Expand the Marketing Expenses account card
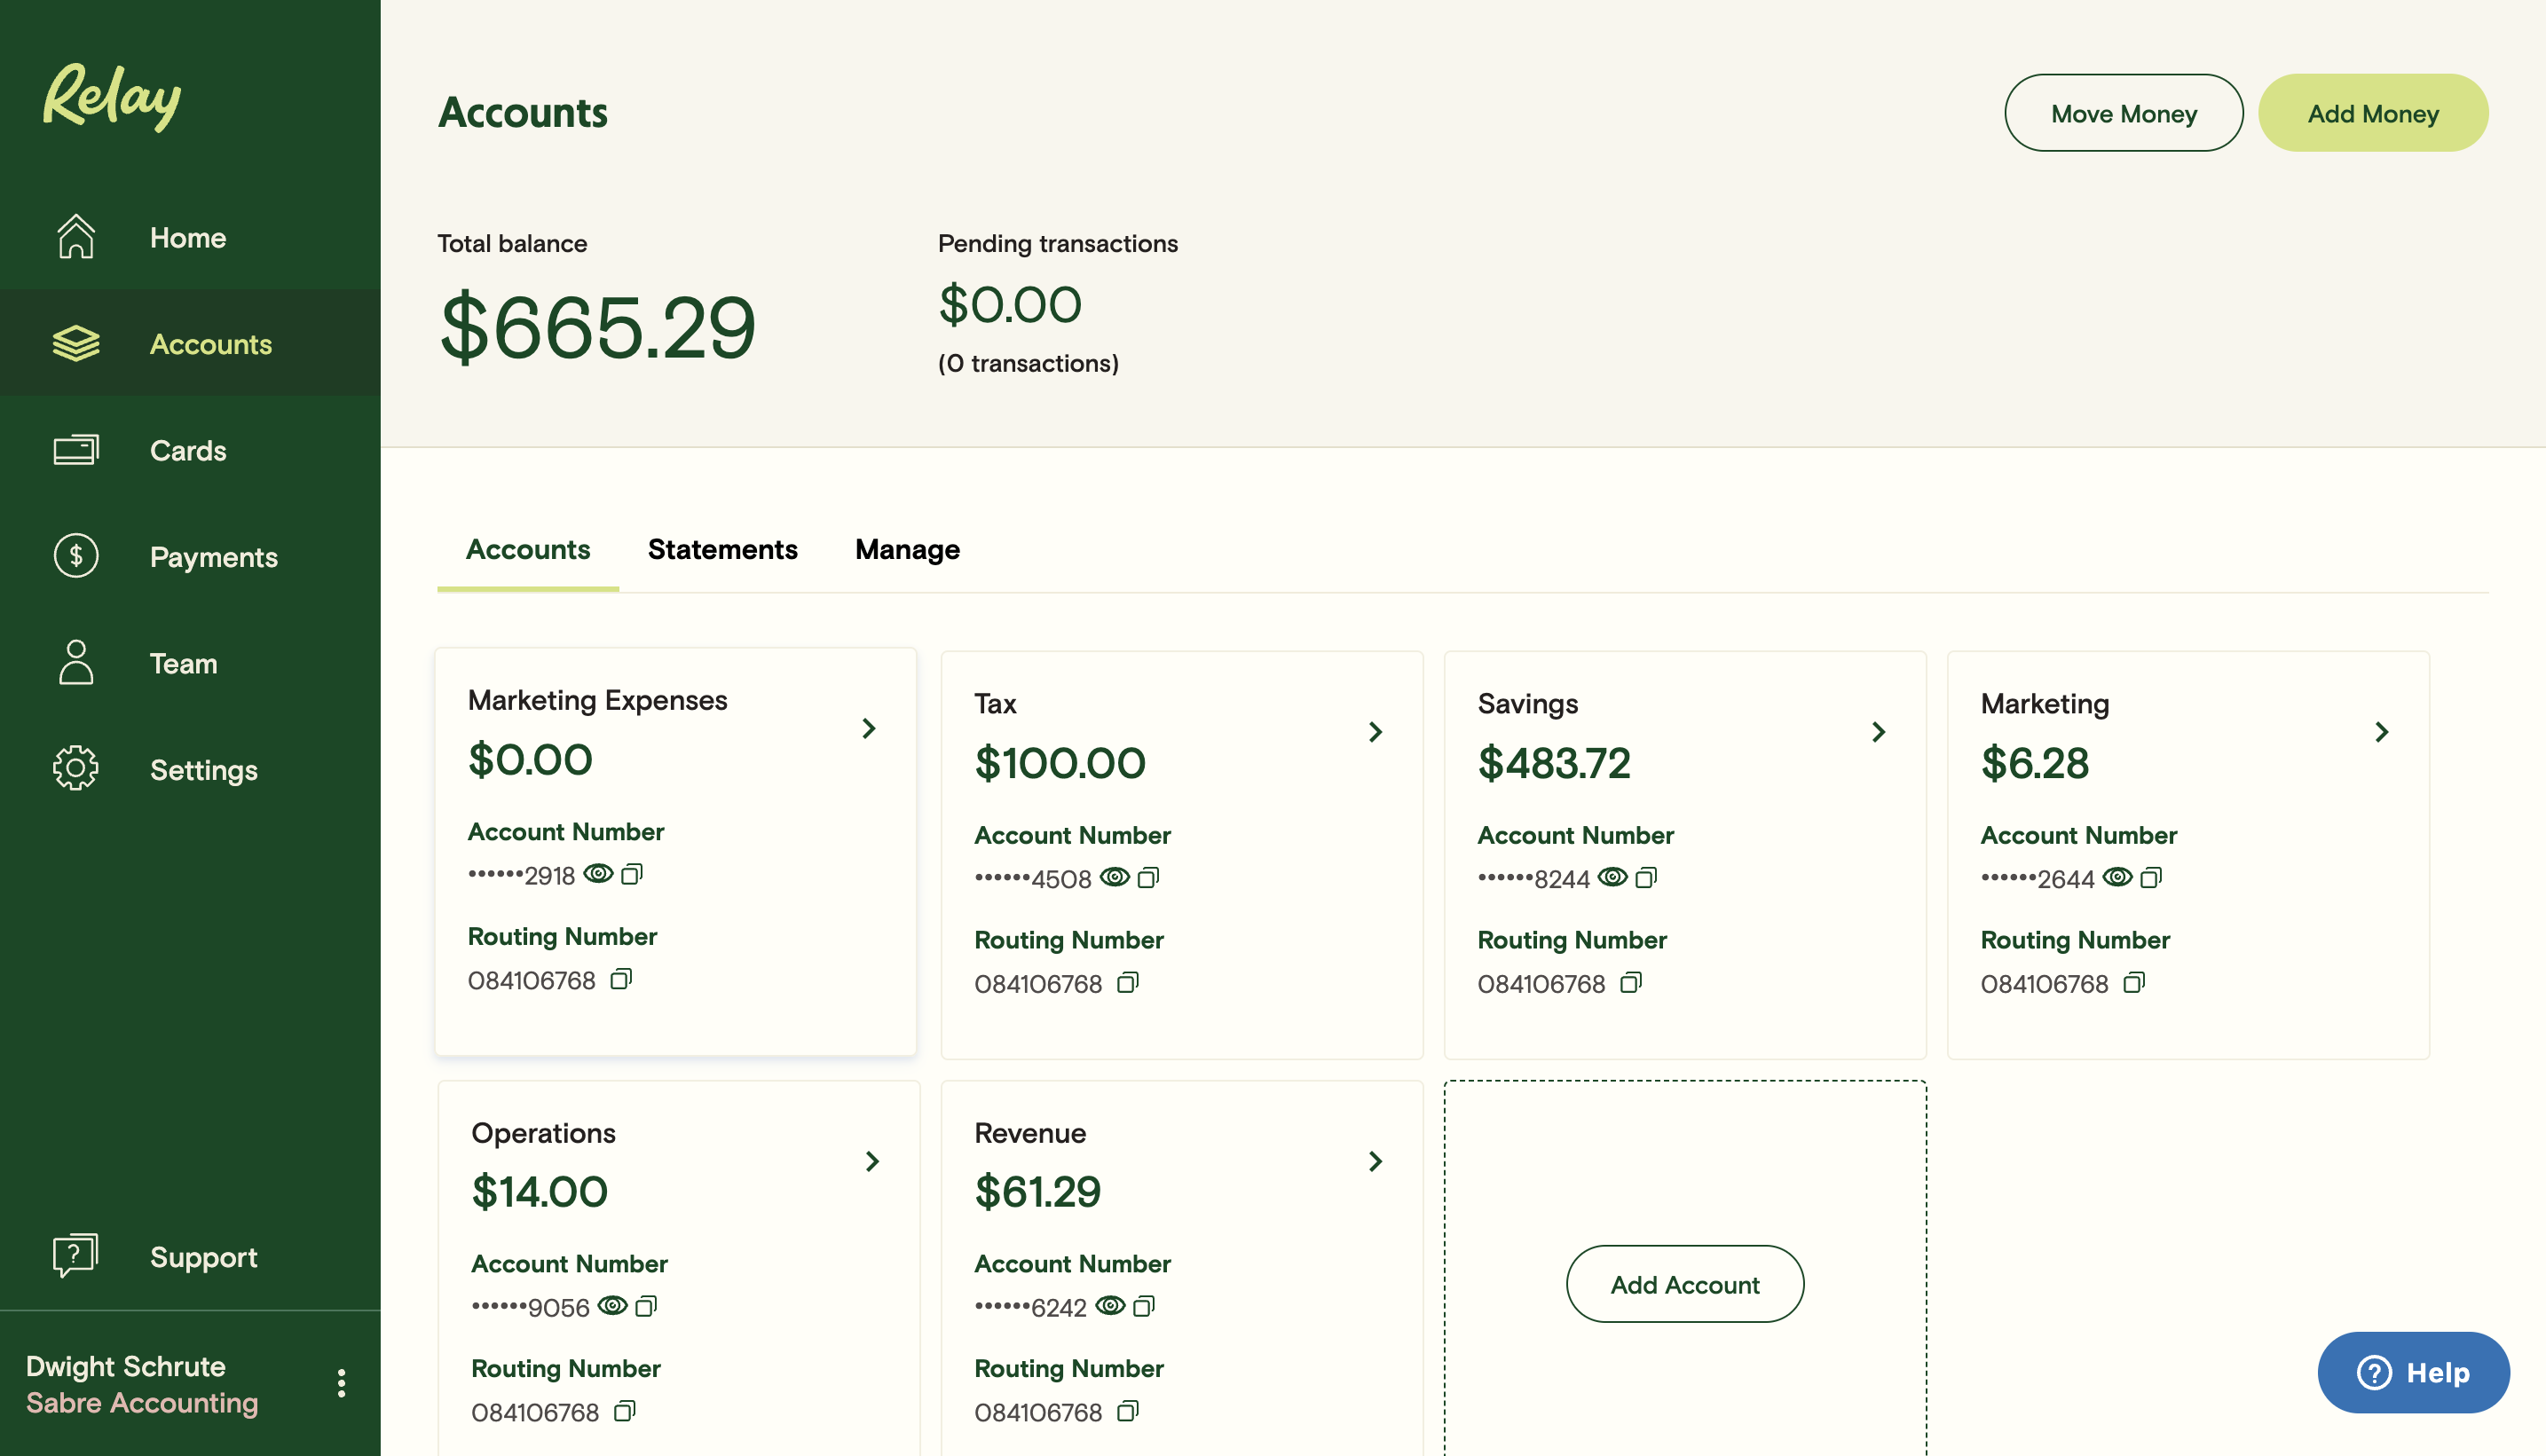 (x=868, y=728)
